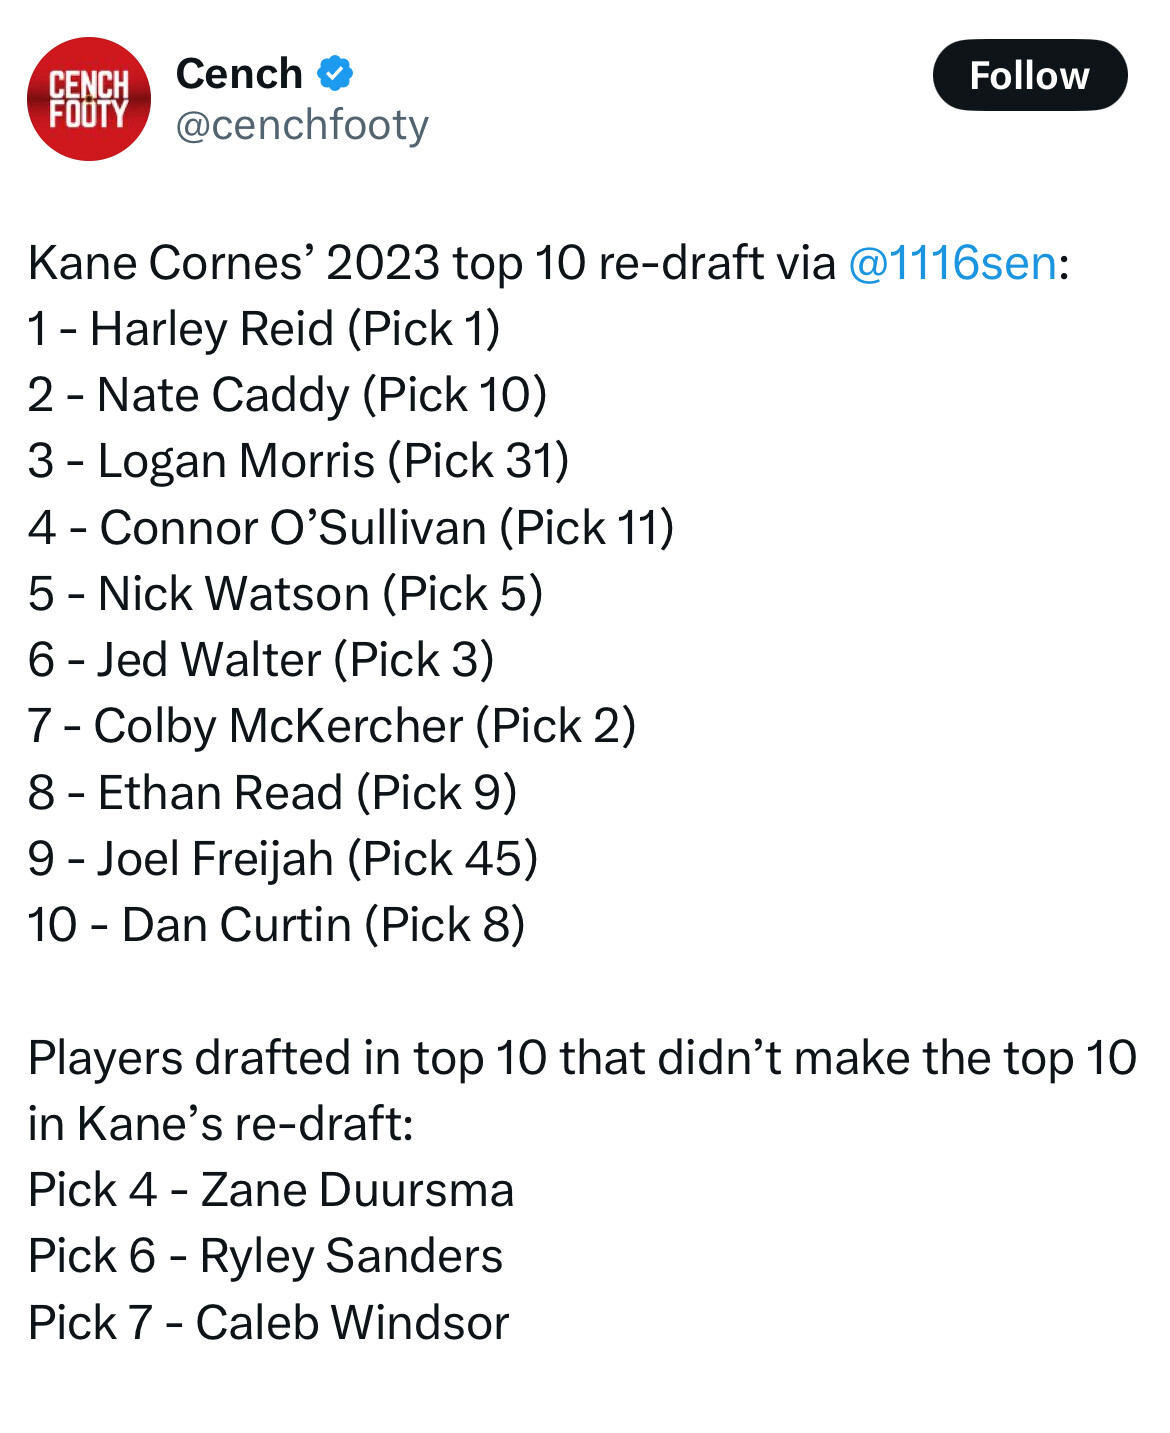Click the Cench Footy profile avatar
This screenshot has height=1433, width=1170.
[89, 99]
